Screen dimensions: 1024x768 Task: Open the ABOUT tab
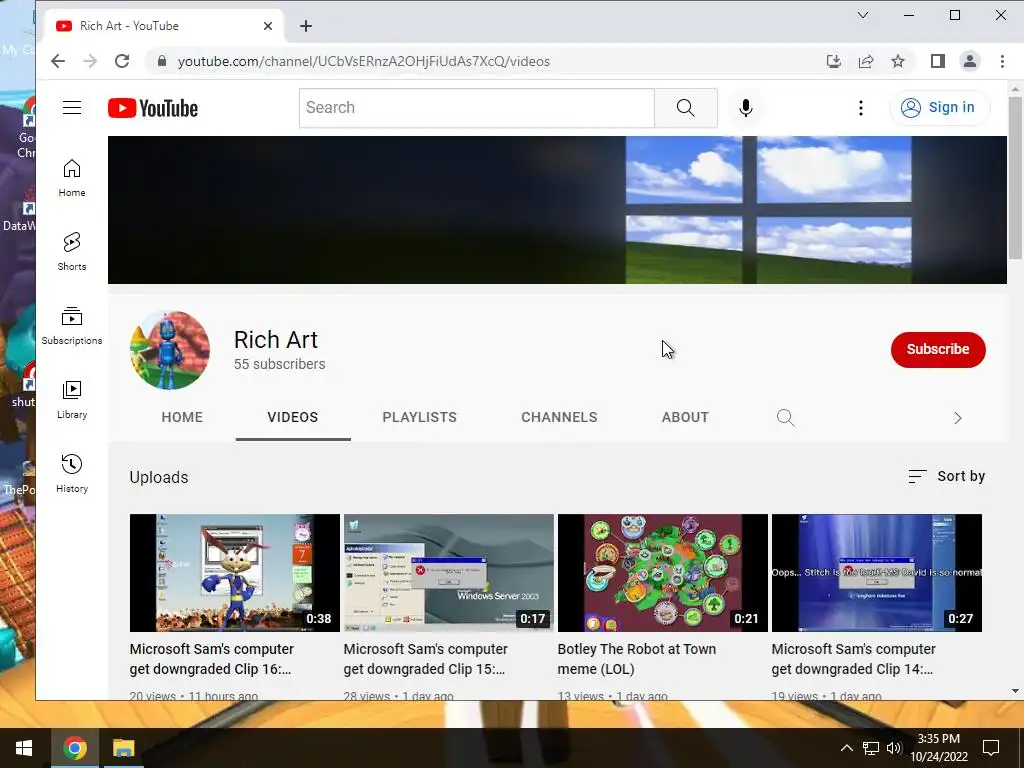tap(685, 417)
